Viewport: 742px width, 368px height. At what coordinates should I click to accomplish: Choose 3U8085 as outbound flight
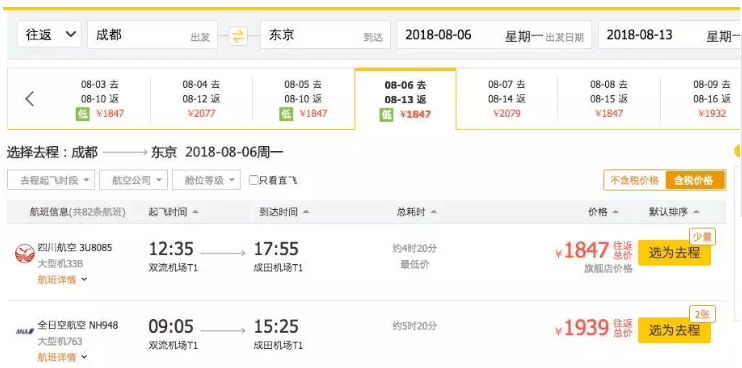[x=674, y=253]
